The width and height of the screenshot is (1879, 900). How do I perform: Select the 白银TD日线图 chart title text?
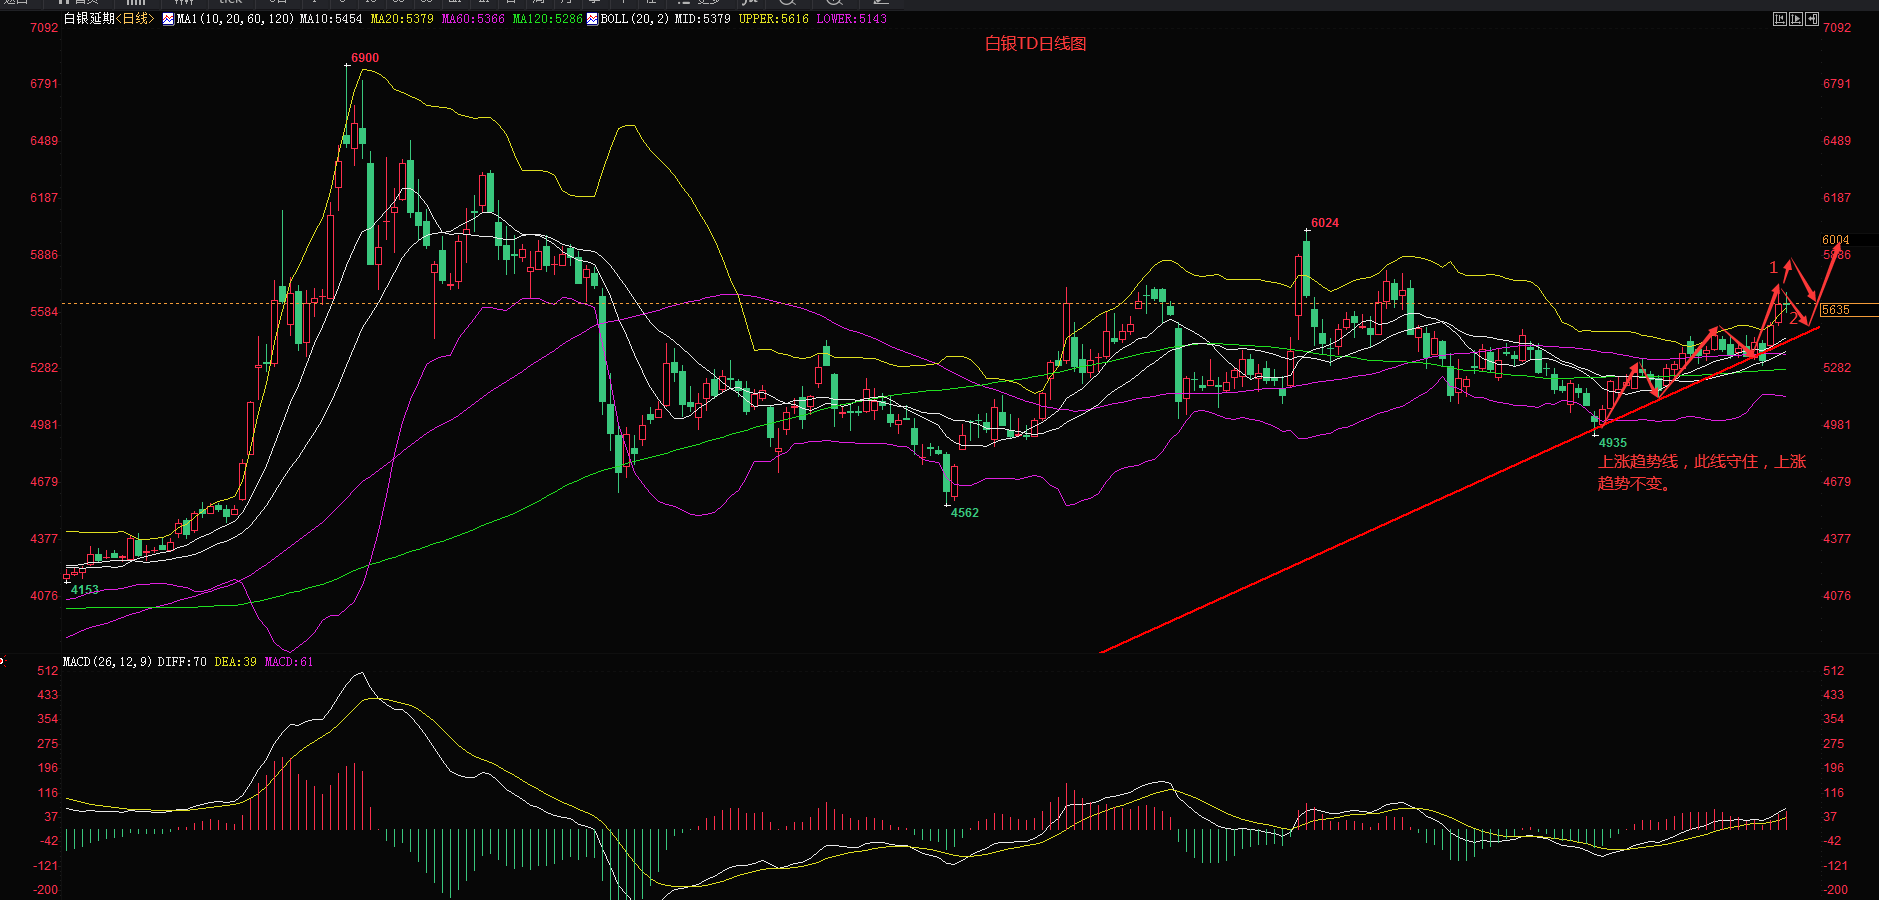[1035, 44]
